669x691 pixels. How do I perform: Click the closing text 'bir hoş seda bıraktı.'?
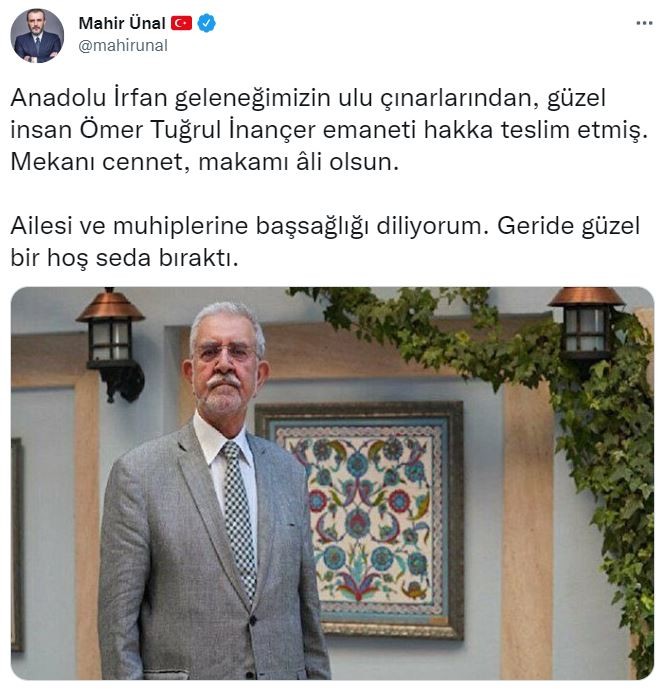pos(124,258)
